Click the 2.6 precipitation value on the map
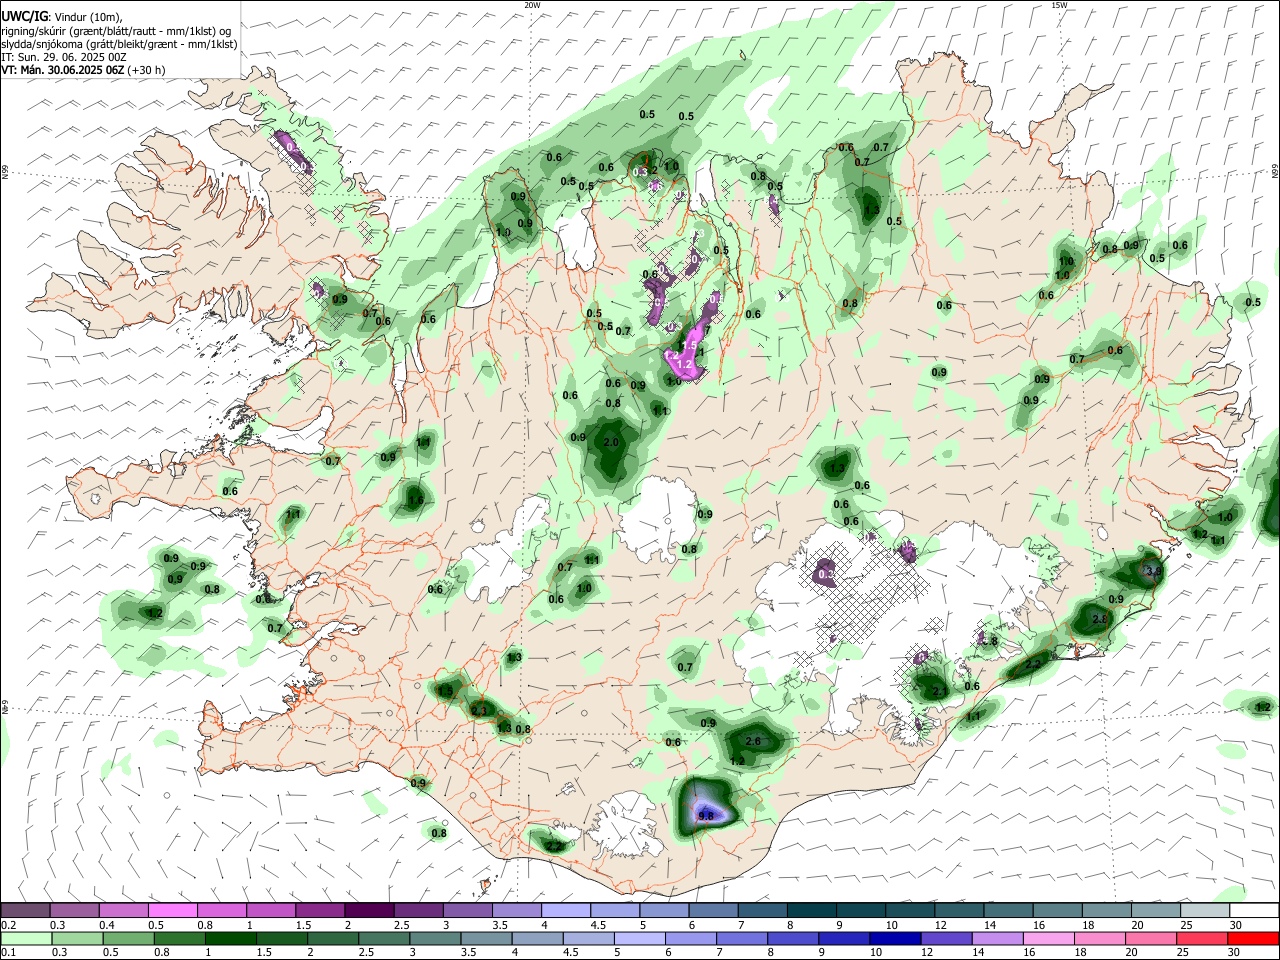 pos(754,741)
